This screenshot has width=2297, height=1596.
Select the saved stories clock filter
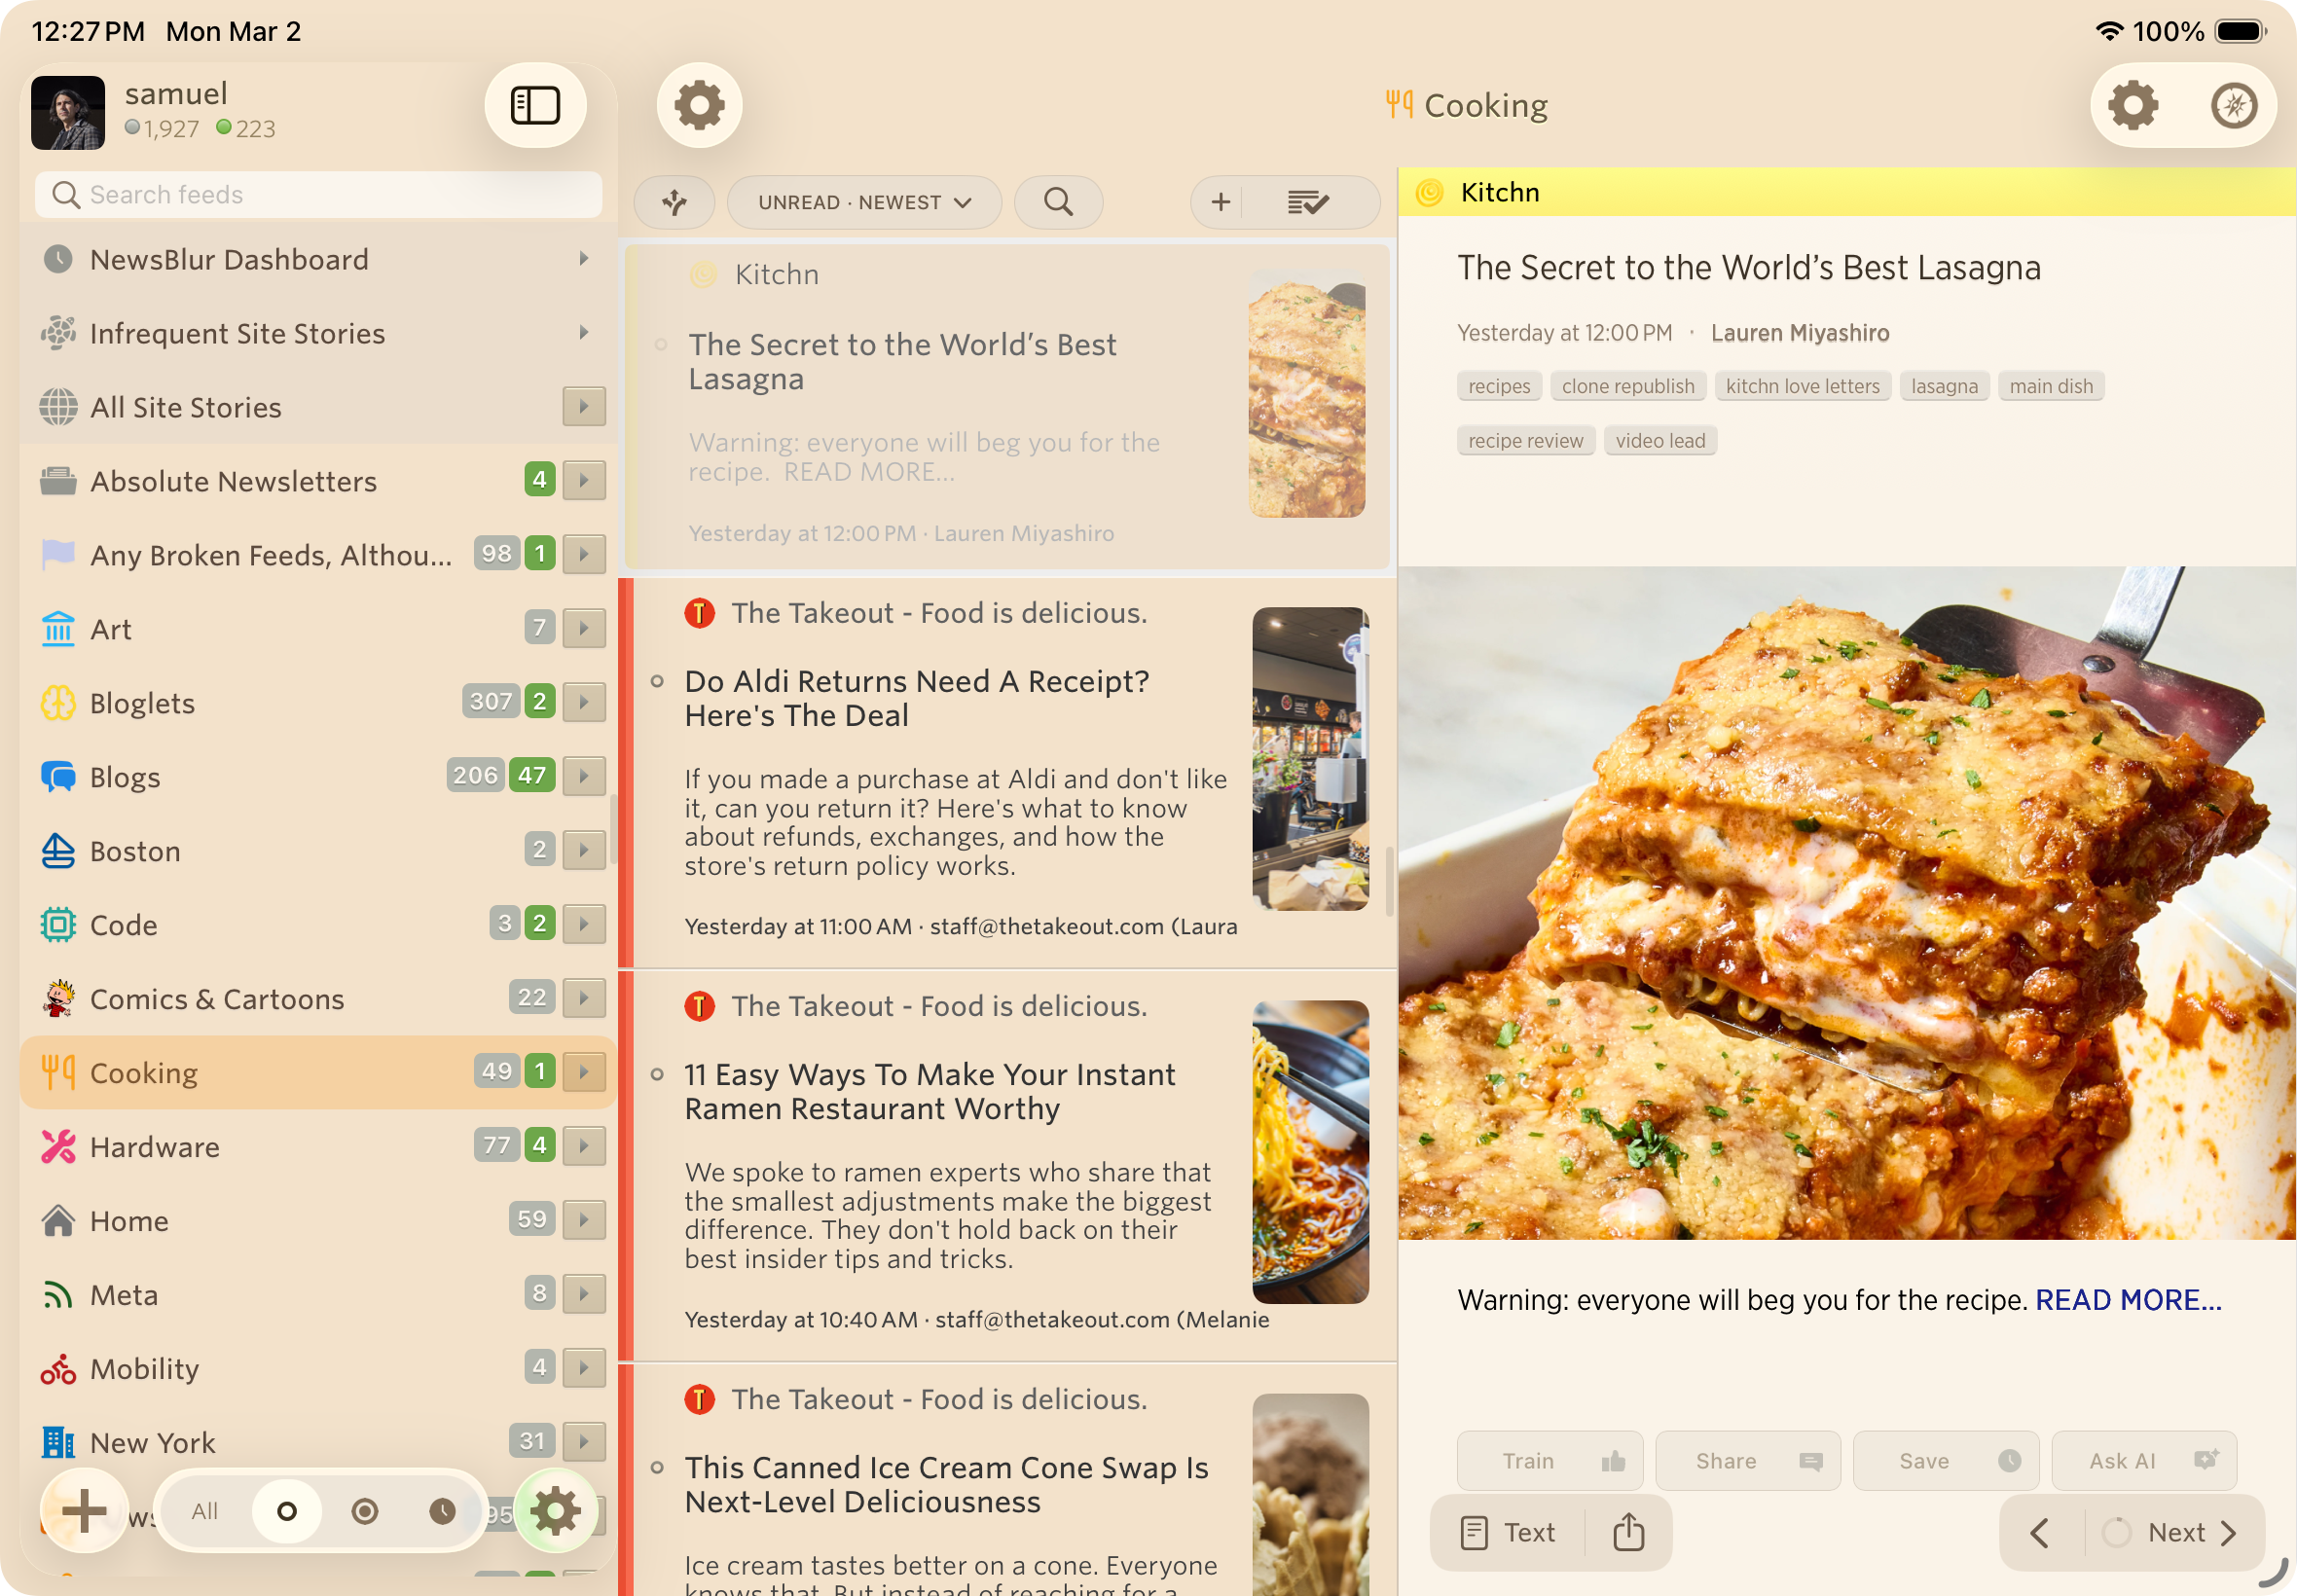tap(442, 1511)
